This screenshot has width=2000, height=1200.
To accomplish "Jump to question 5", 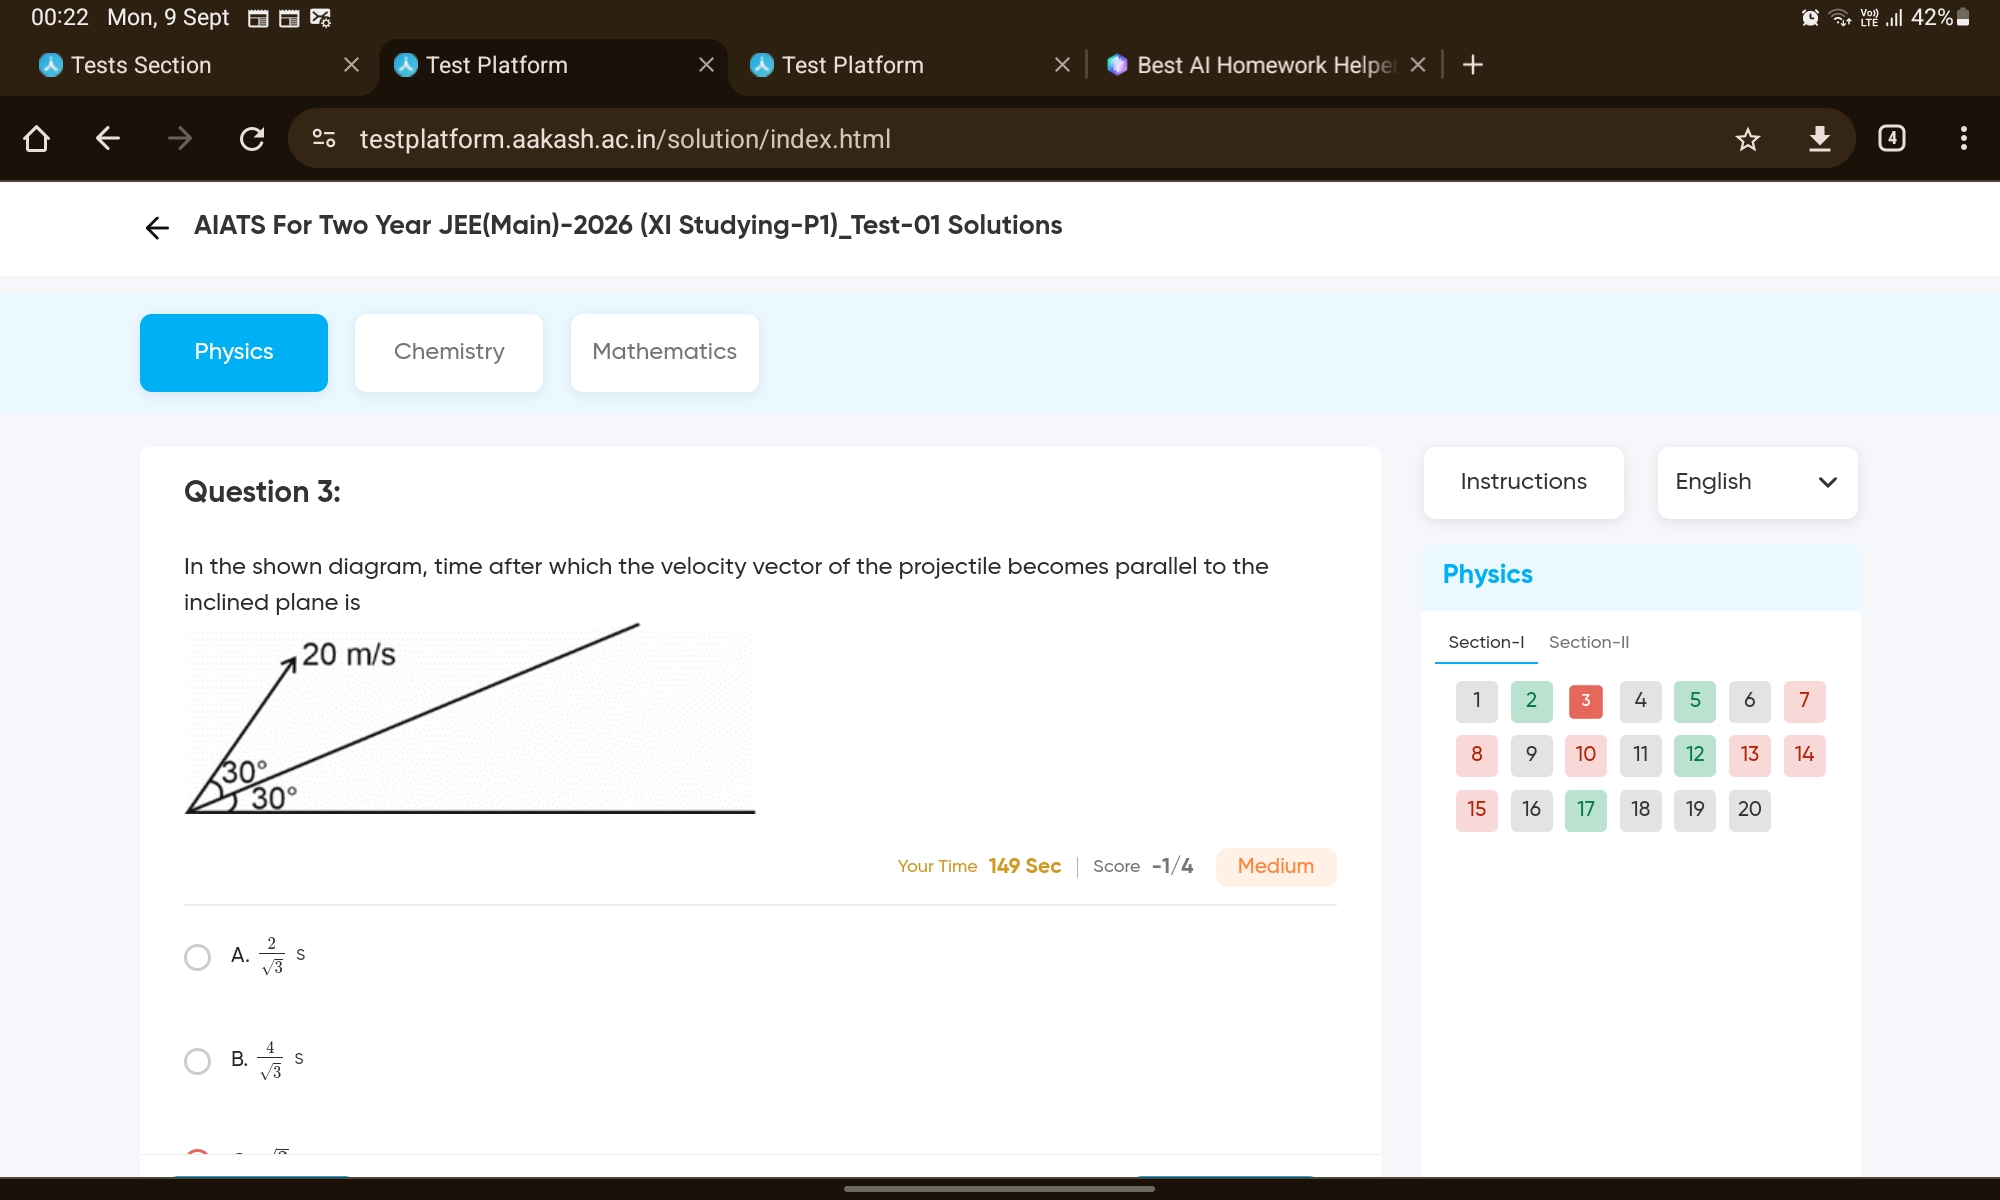I will [x=1695, y=701].
